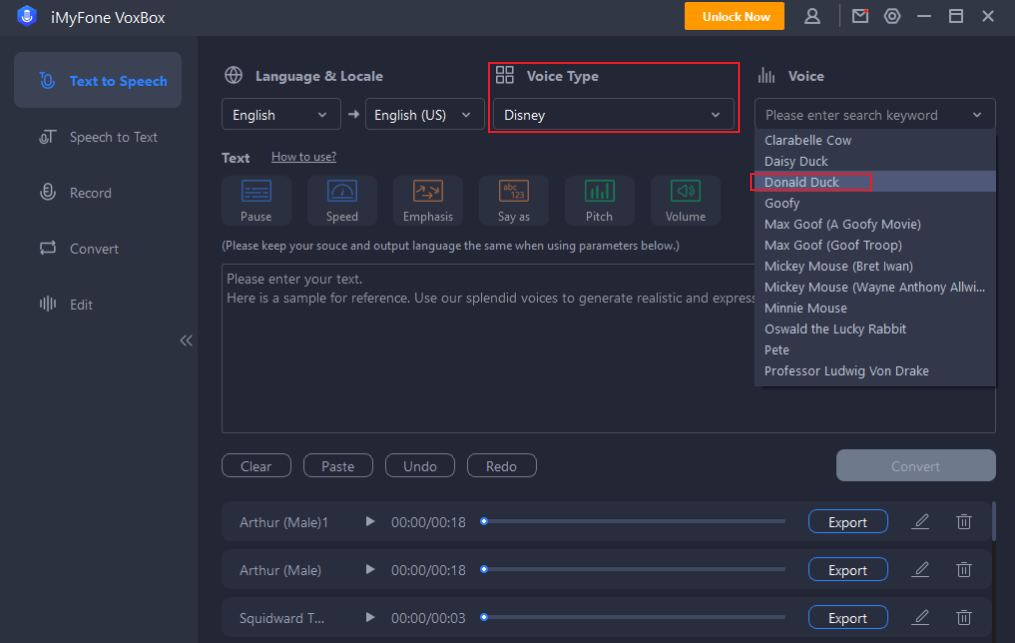Open the Disney voice type dropdown
Viewport: 1015px width, 643px height.
(613, 115)
